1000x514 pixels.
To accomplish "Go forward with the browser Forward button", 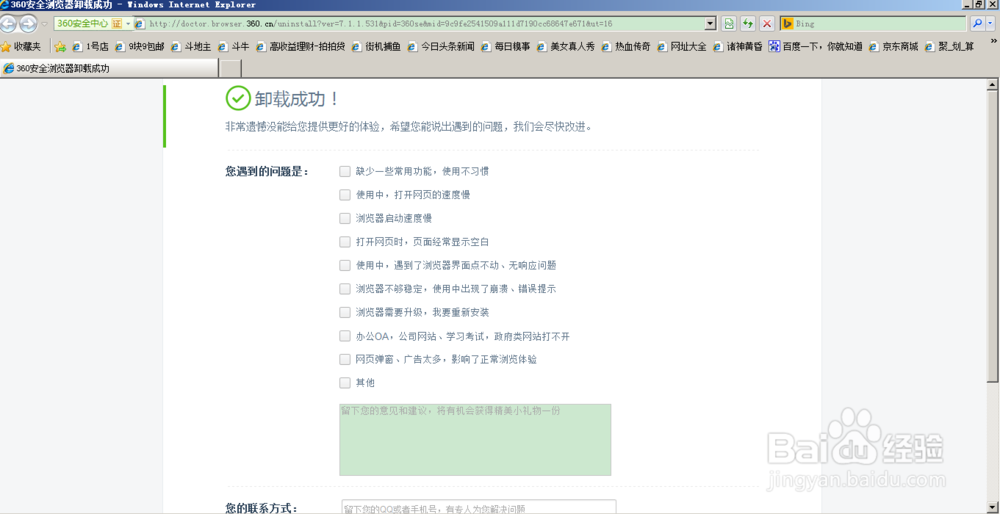I will pos(28,24).
